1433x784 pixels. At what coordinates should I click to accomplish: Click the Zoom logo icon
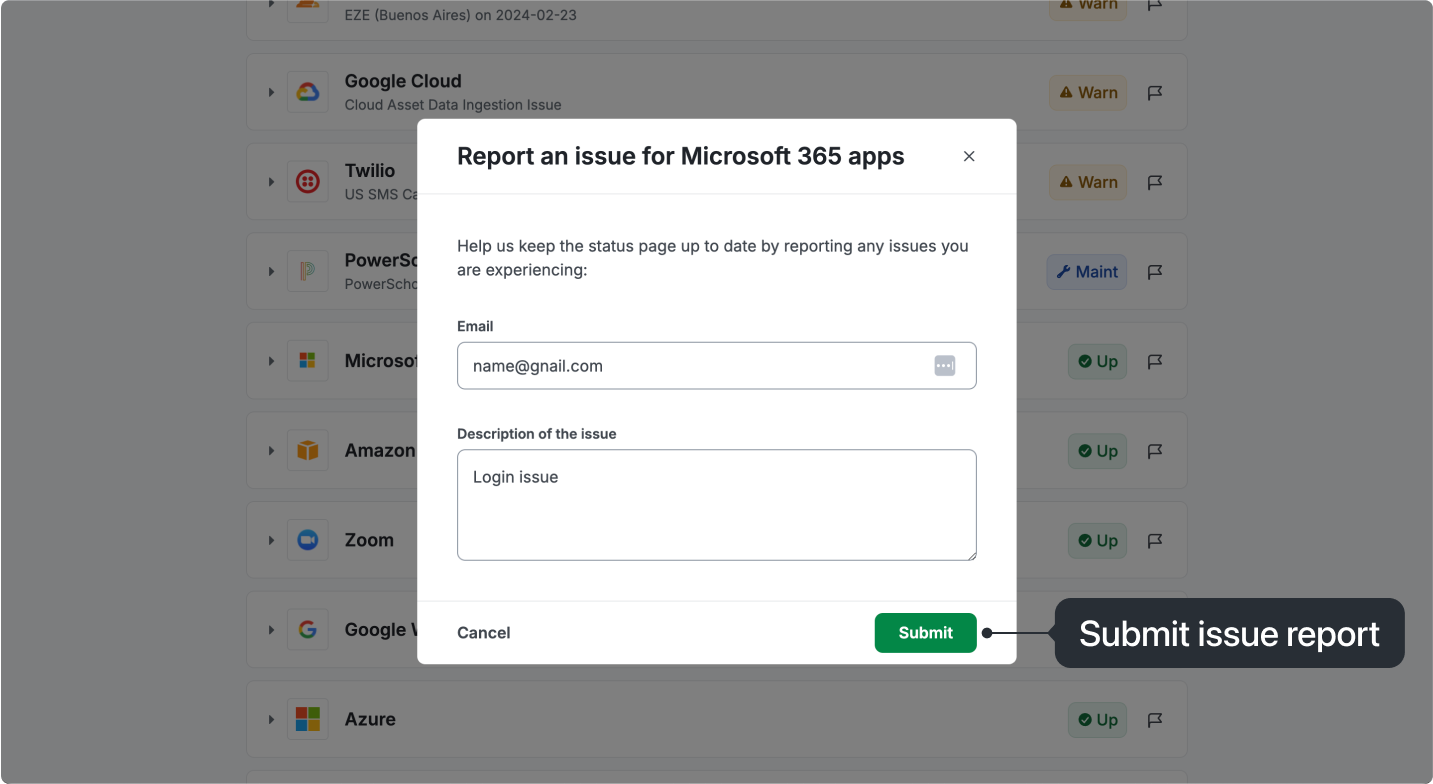[x=307, y=540]
